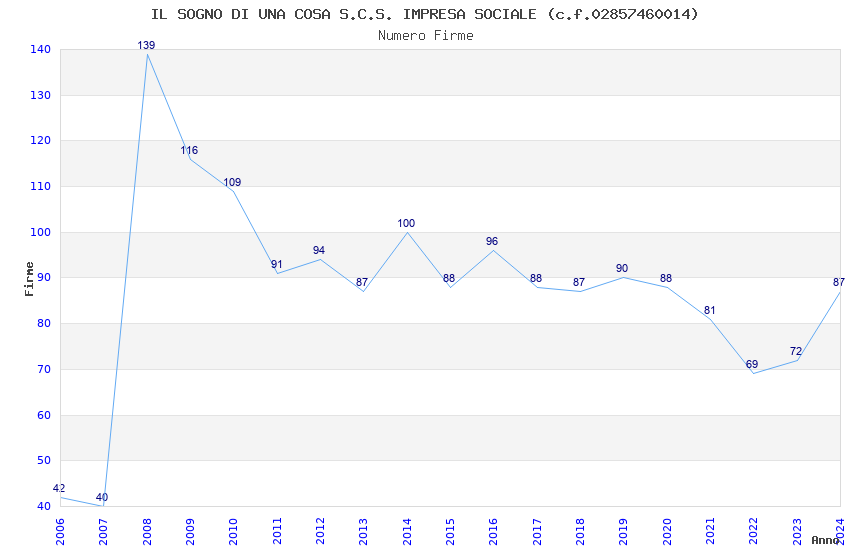Click y-axis tick label 140
This screenshot has width=850, height=550.
tap(41, 49)
